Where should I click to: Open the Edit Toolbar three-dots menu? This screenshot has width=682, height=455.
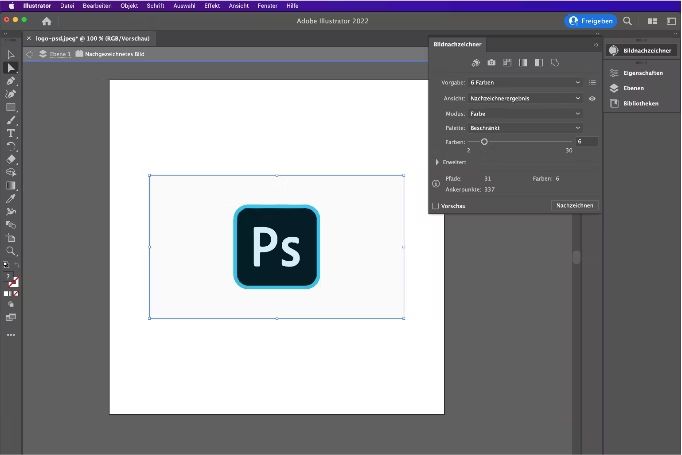11,335
